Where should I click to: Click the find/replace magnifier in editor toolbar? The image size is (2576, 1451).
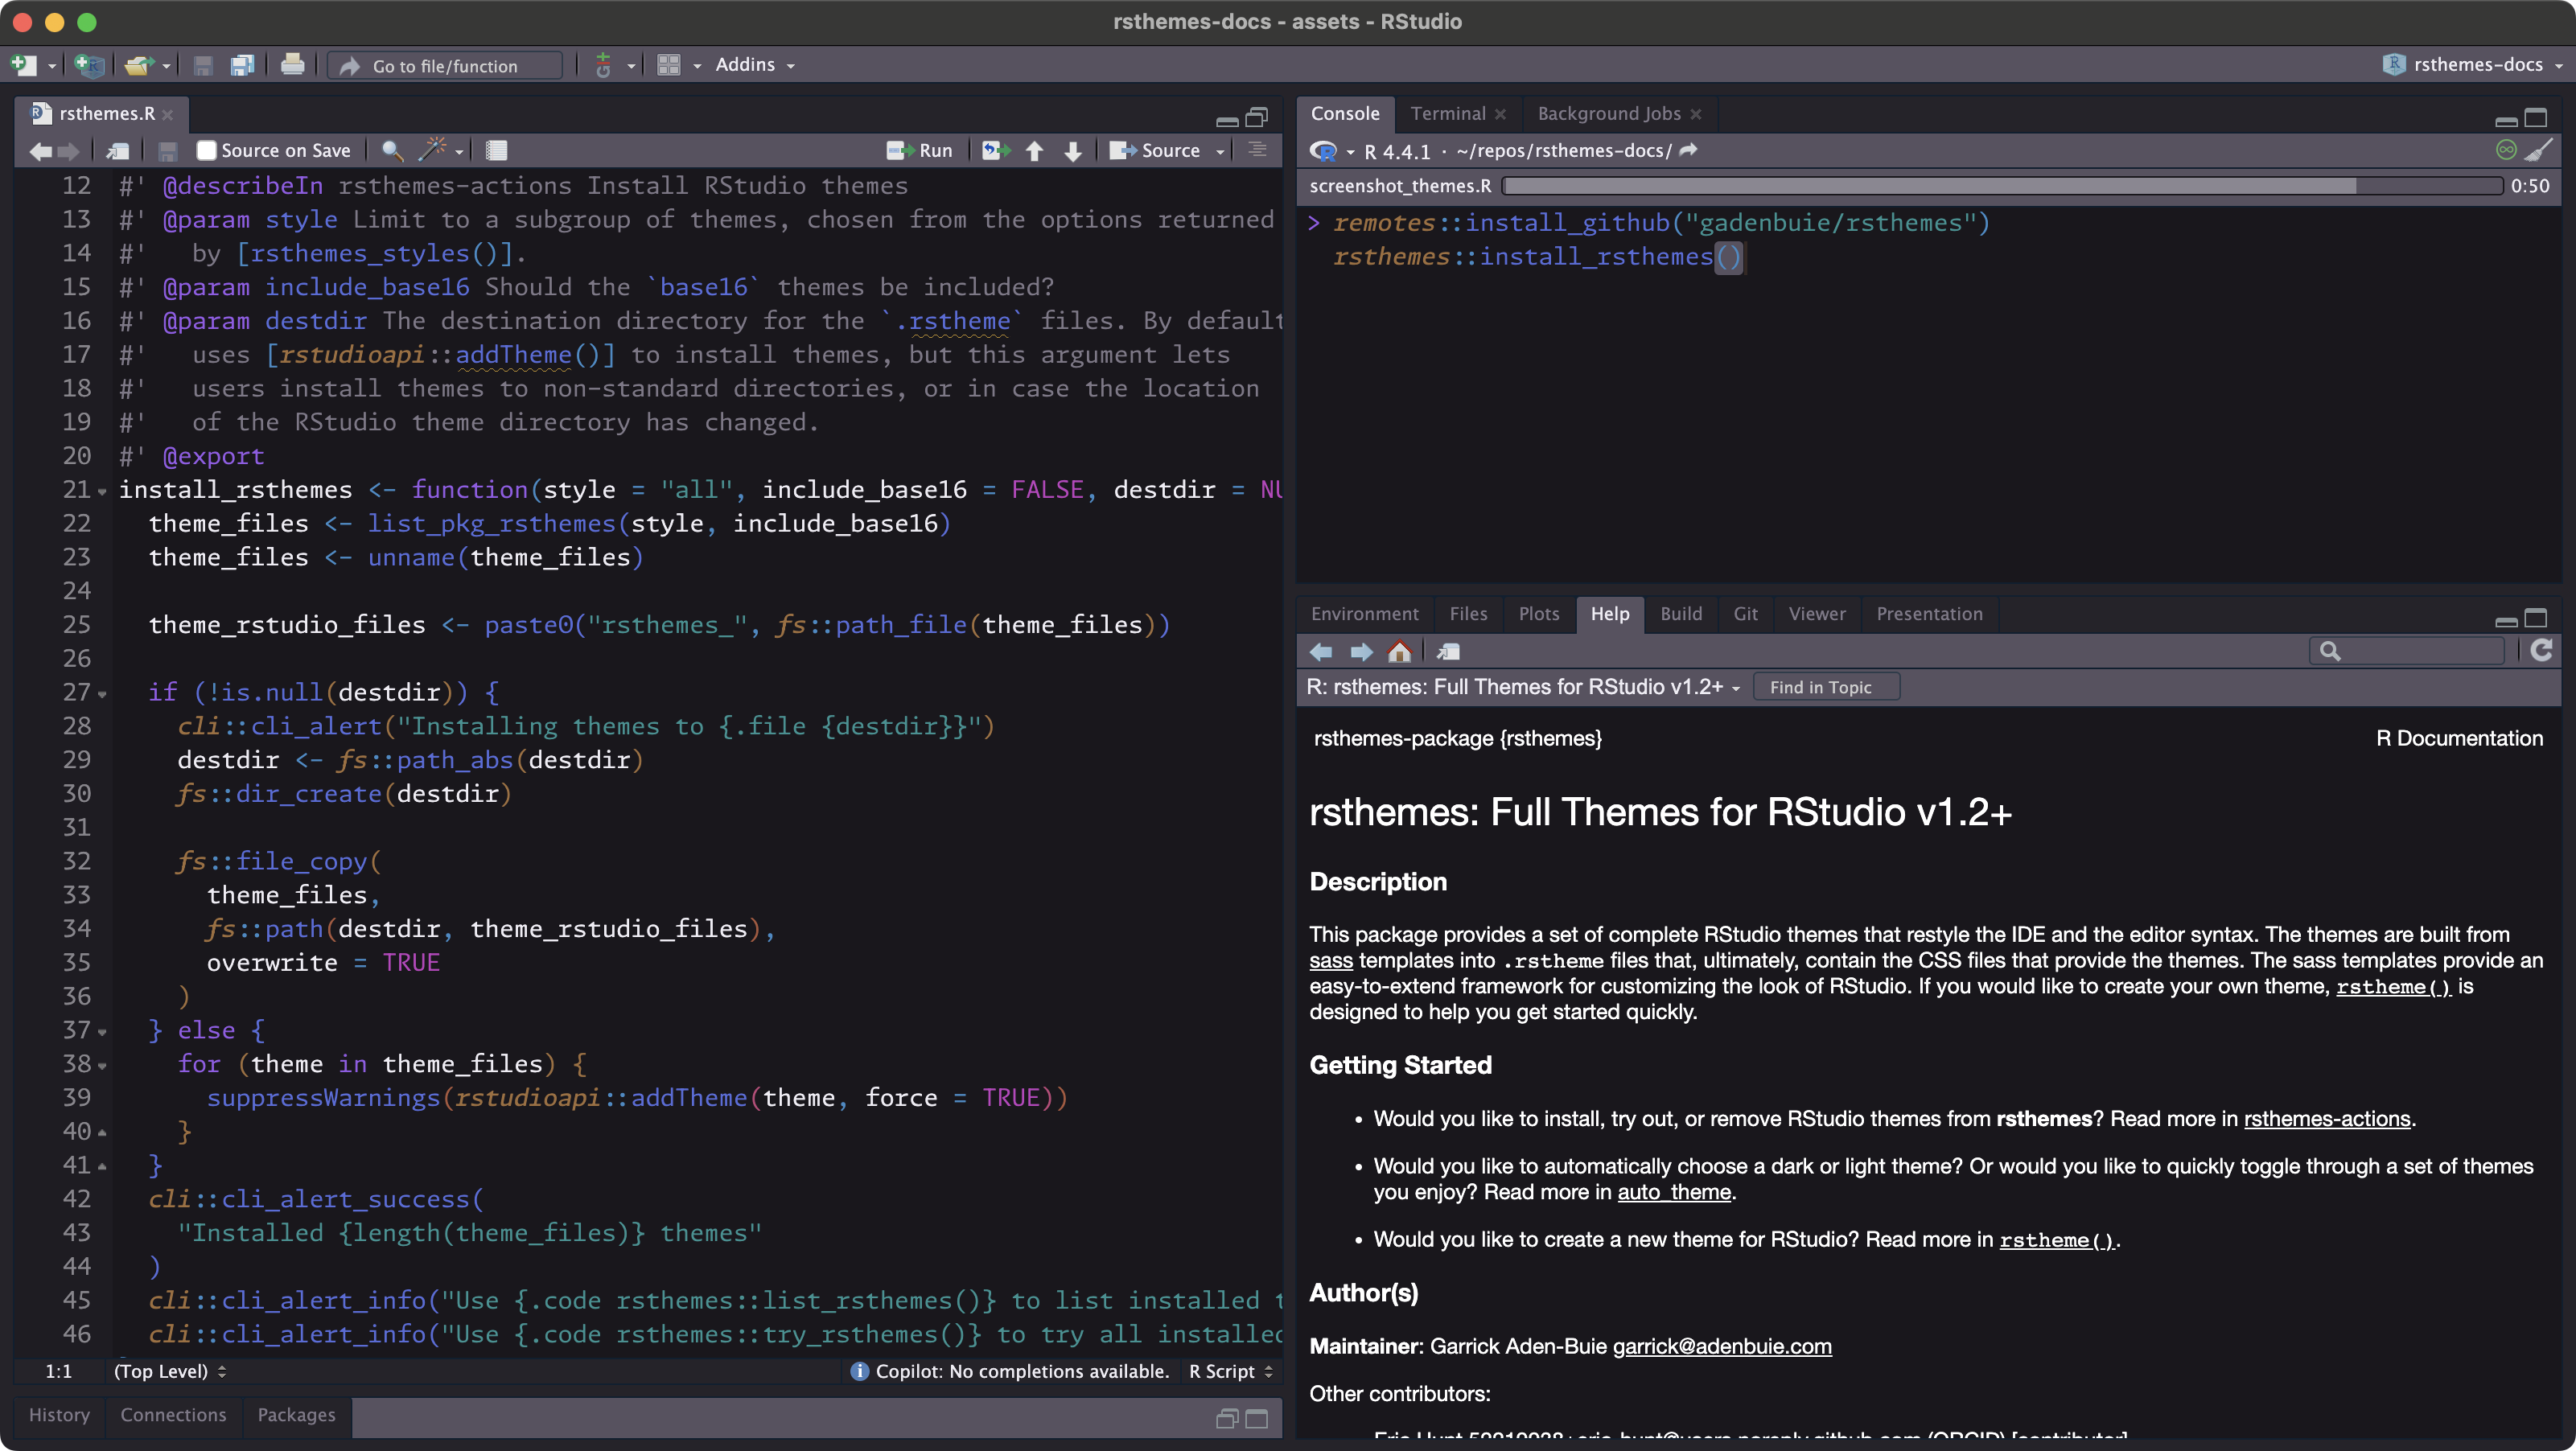pos(392,150)
